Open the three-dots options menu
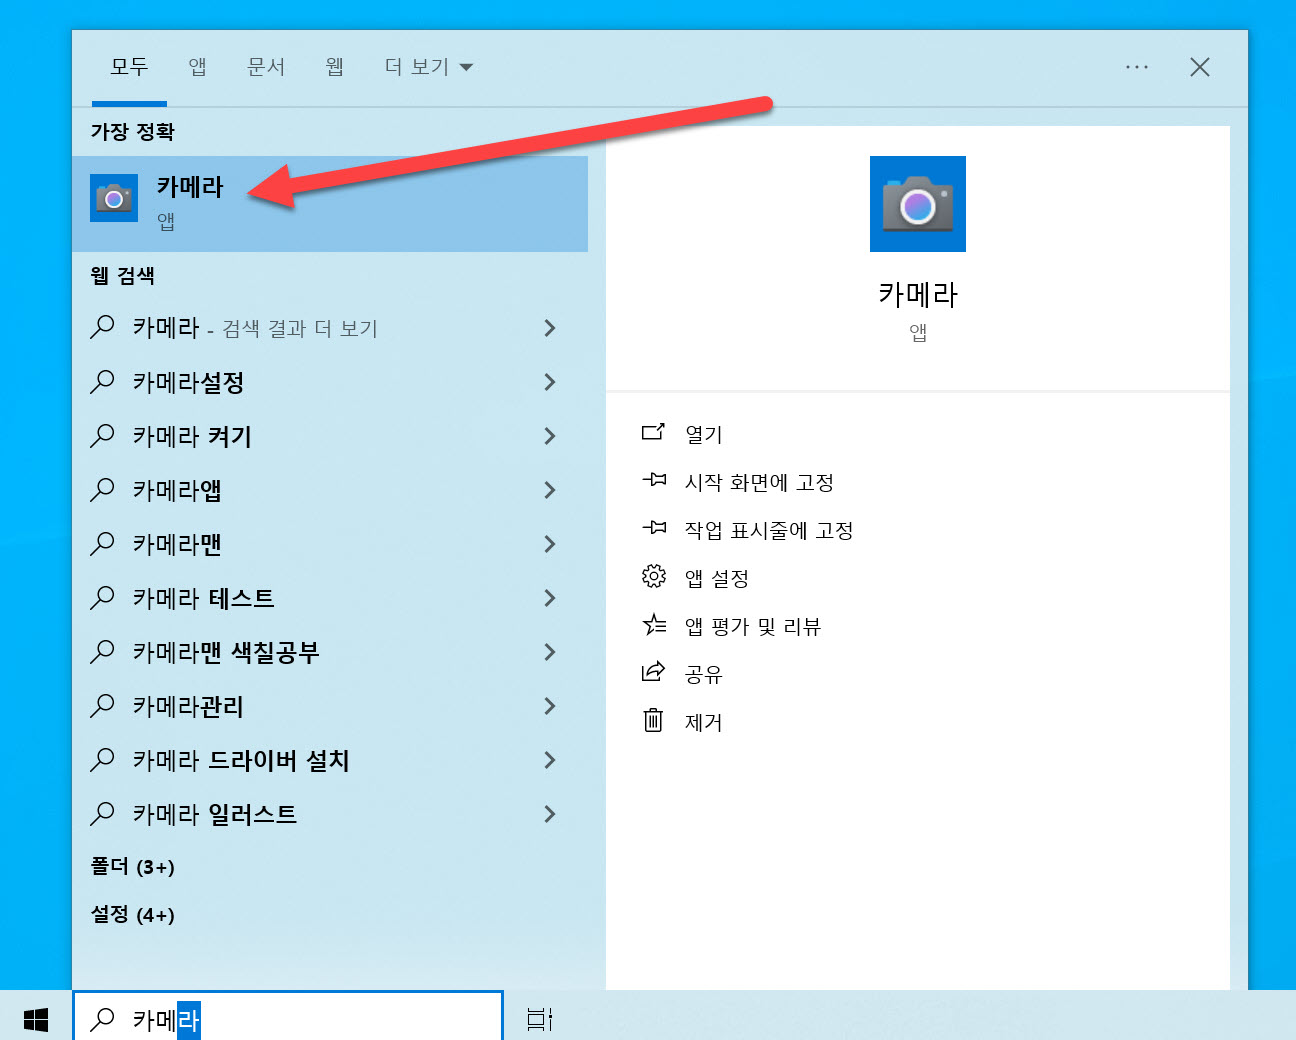The height and width of the screenshot is (1040, 1296). (1137, 67)
